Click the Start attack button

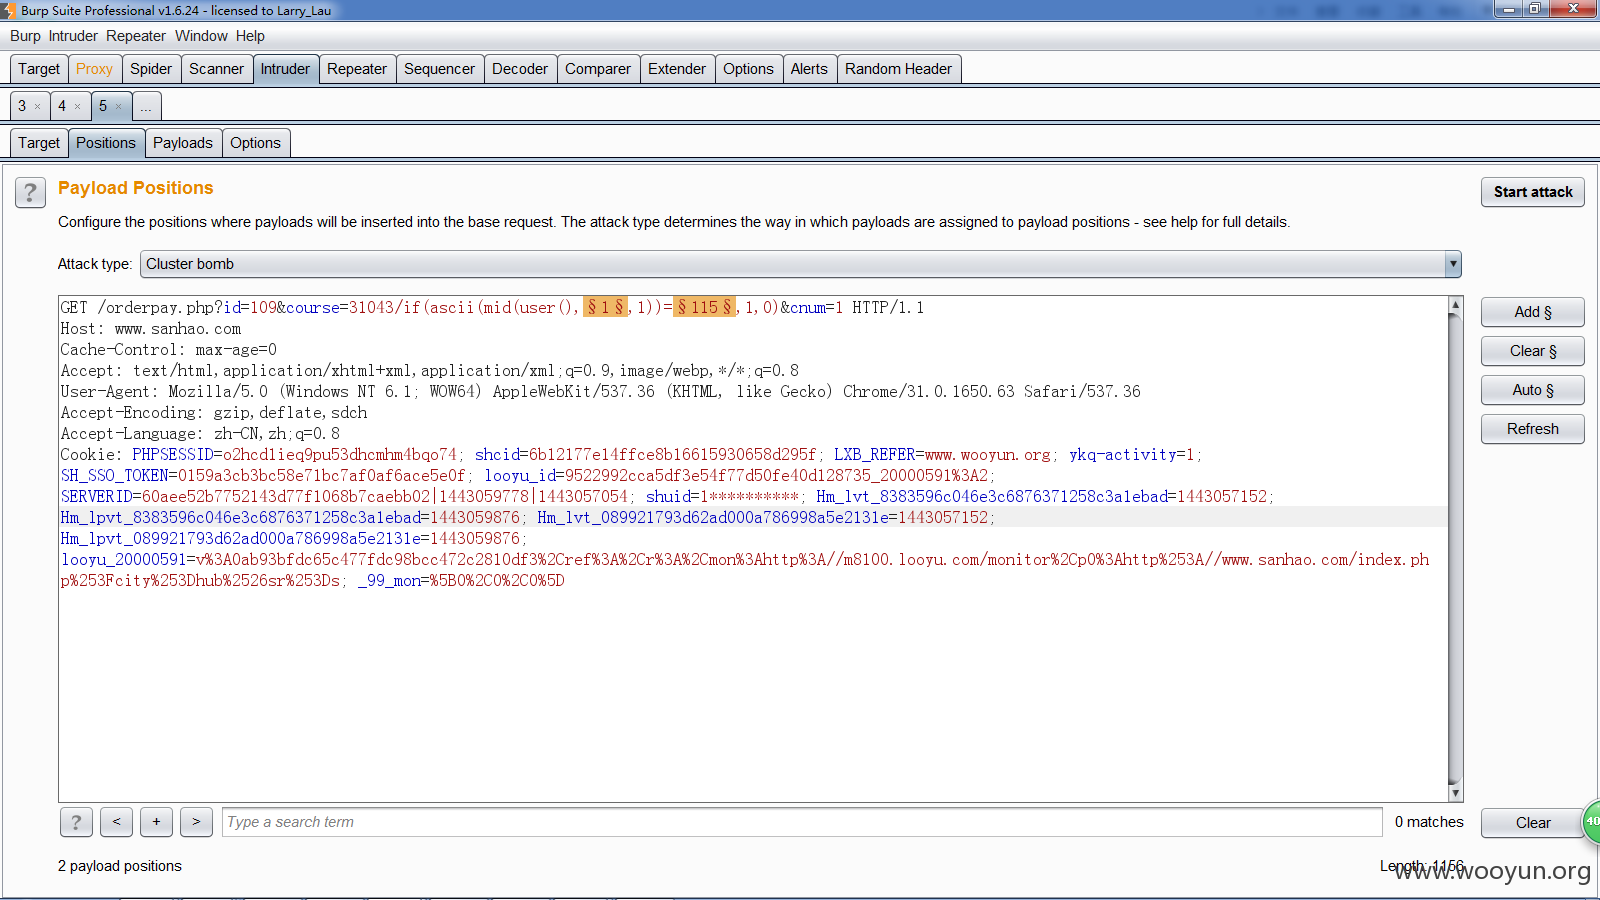(1533, 192)
